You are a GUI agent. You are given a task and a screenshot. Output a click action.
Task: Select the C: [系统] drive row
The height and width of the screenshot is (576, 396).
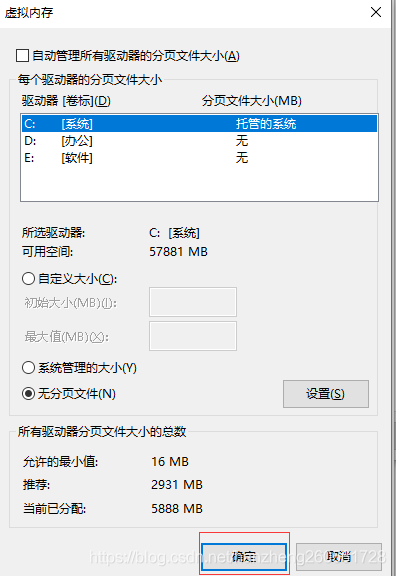point(199,123)
